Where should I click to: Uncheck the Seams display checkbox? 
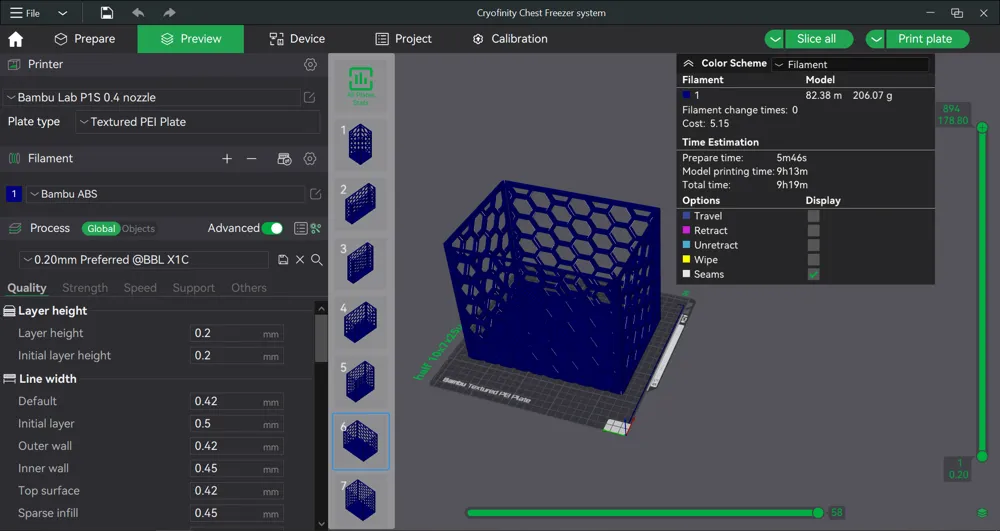[x=813, y=275]
